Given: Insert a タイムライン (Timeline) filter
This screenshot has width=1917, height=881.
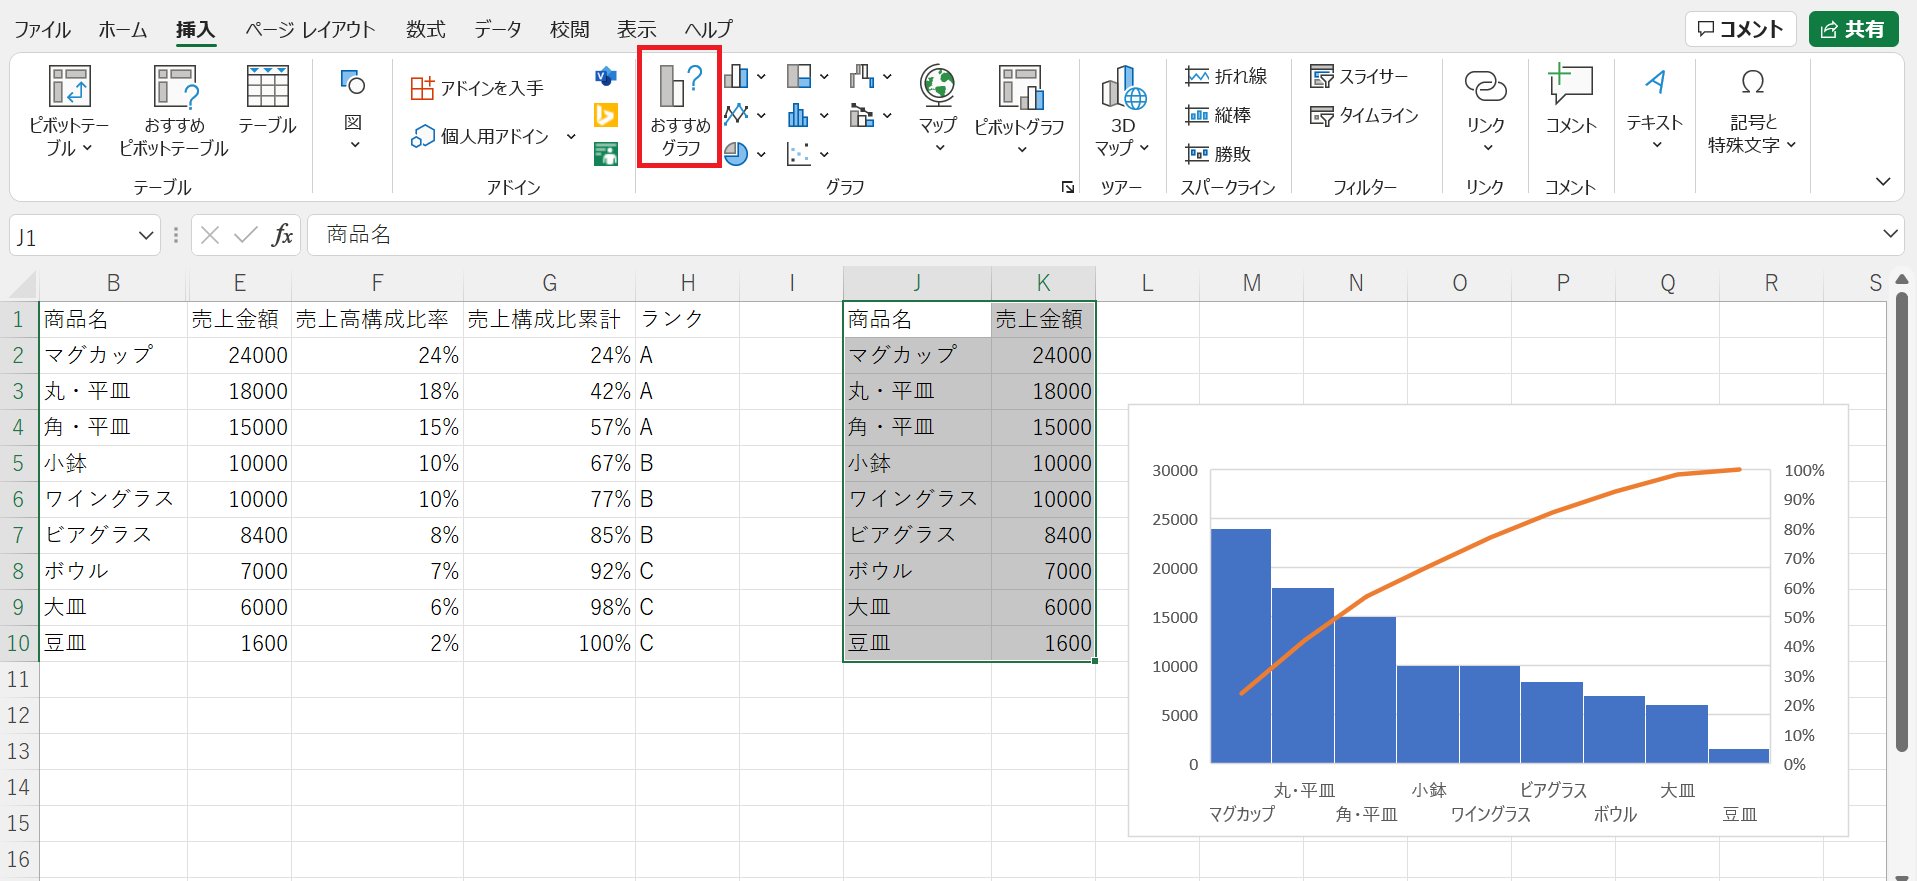Looking at the screenshot, I should 1364,116.
